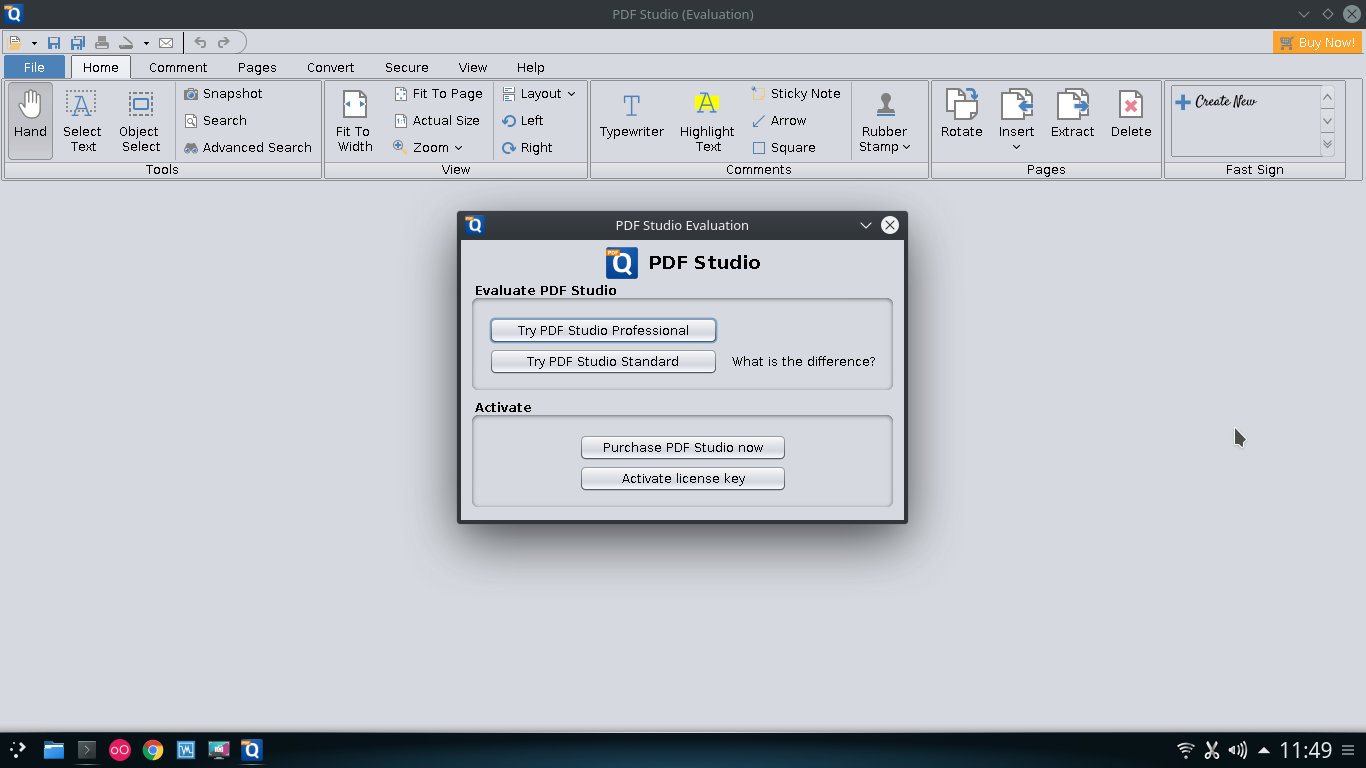Open the File tab
Screen dimensions: 1366x768
pyautogui.click(x=34, y=67)
